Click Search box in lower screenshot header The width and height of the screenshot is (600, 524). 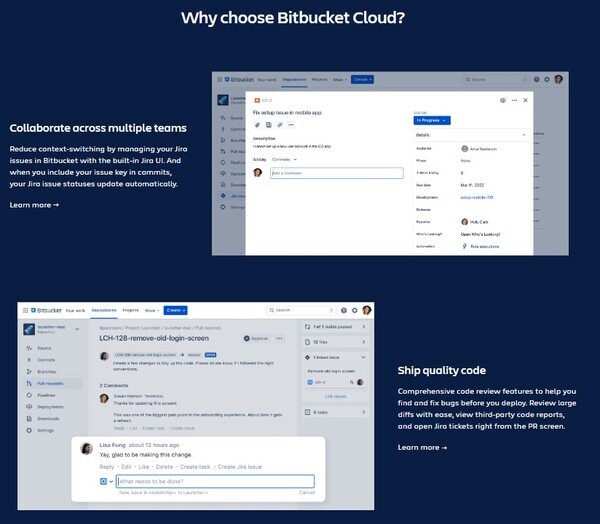point(301,310)
